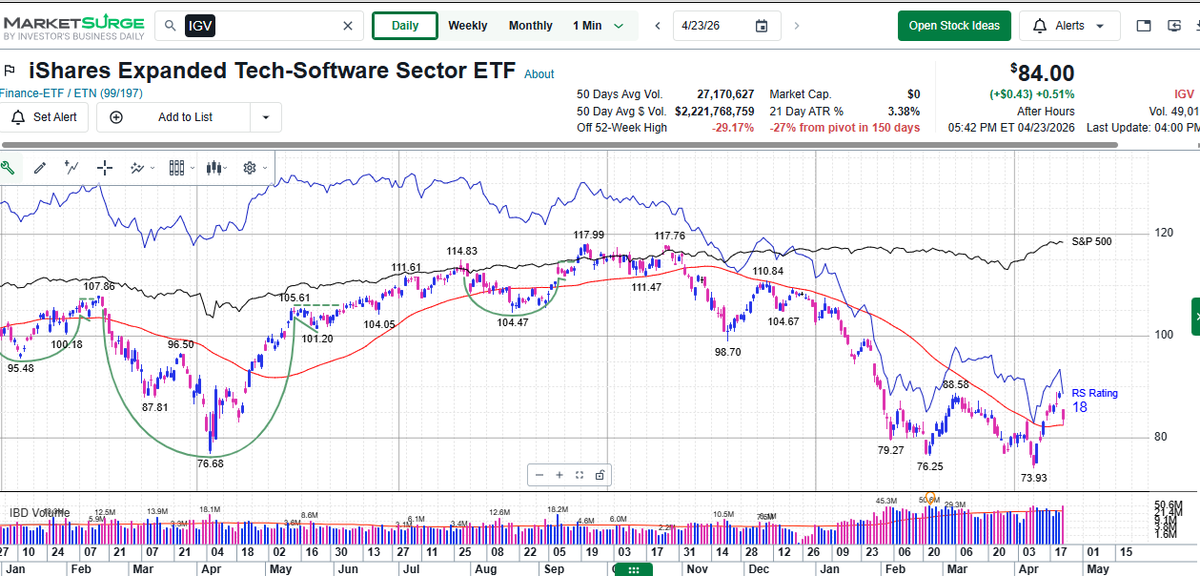This screenshot has height=576, width=1200.
Task: Click Open Stock Ideas button
Action: pos(954,26)
